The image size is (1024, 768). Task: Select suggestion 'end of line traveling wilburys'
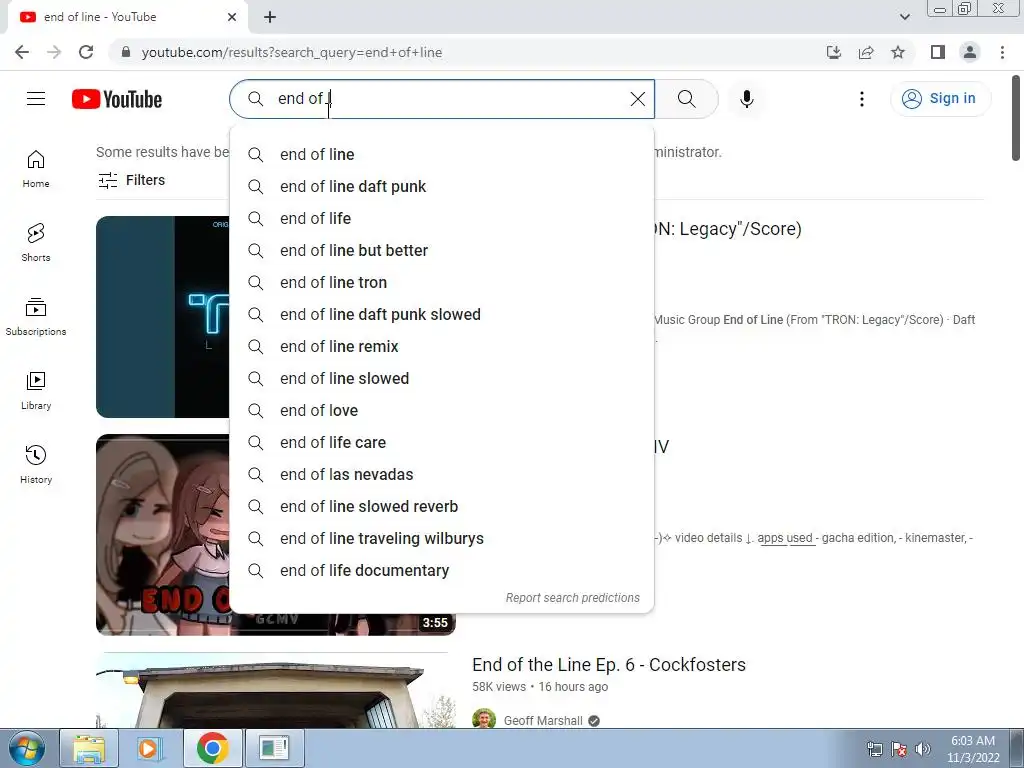tap(441, 538)
